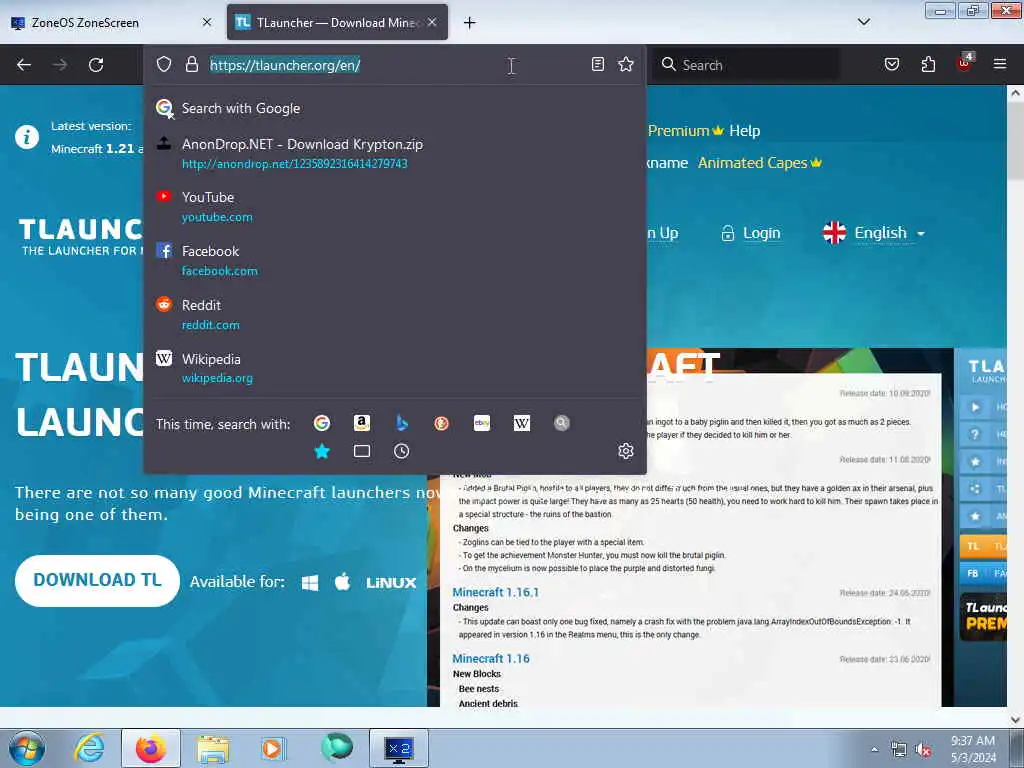This screenshot has width=1024, height=768.
Task: Search history via clock icon
Action: tap(402, 451)
